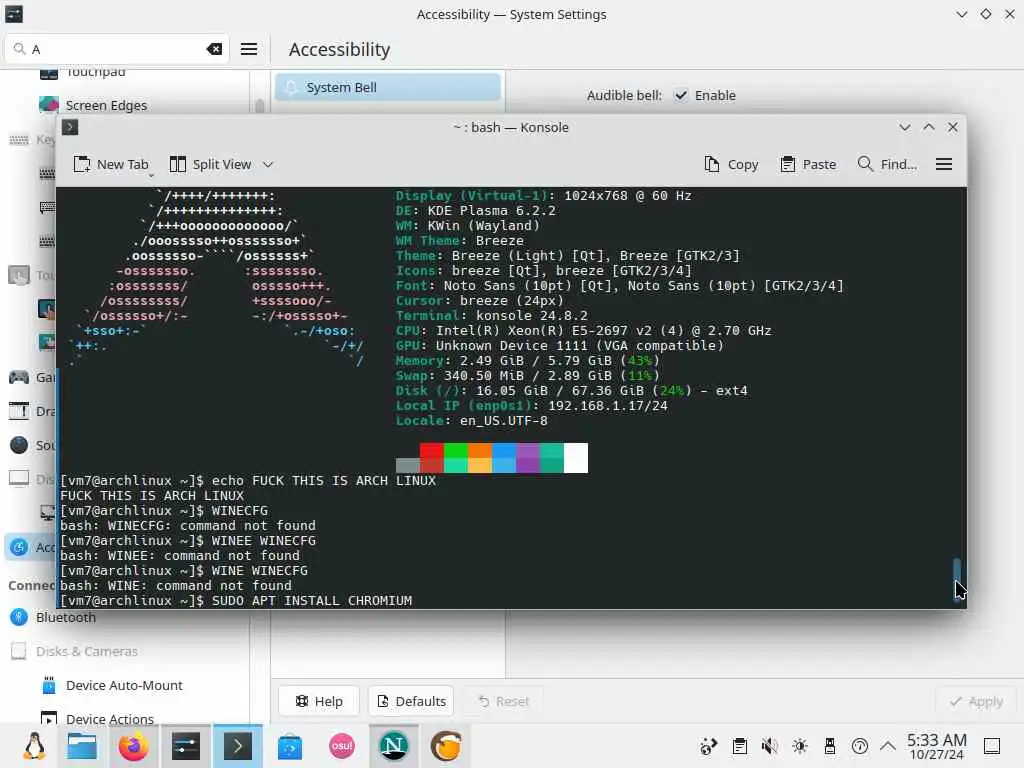Click the Drawing Tablet sidebar icon
The height and width of the screenshot is (768, 1024).
(19, 411)
